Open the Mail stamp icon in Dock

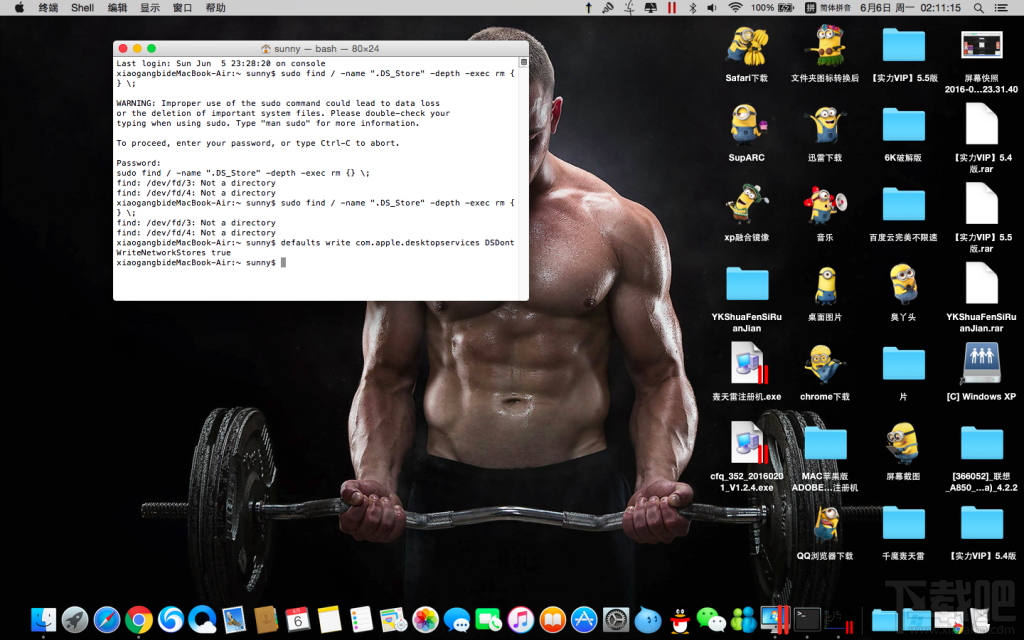point(234,619)
